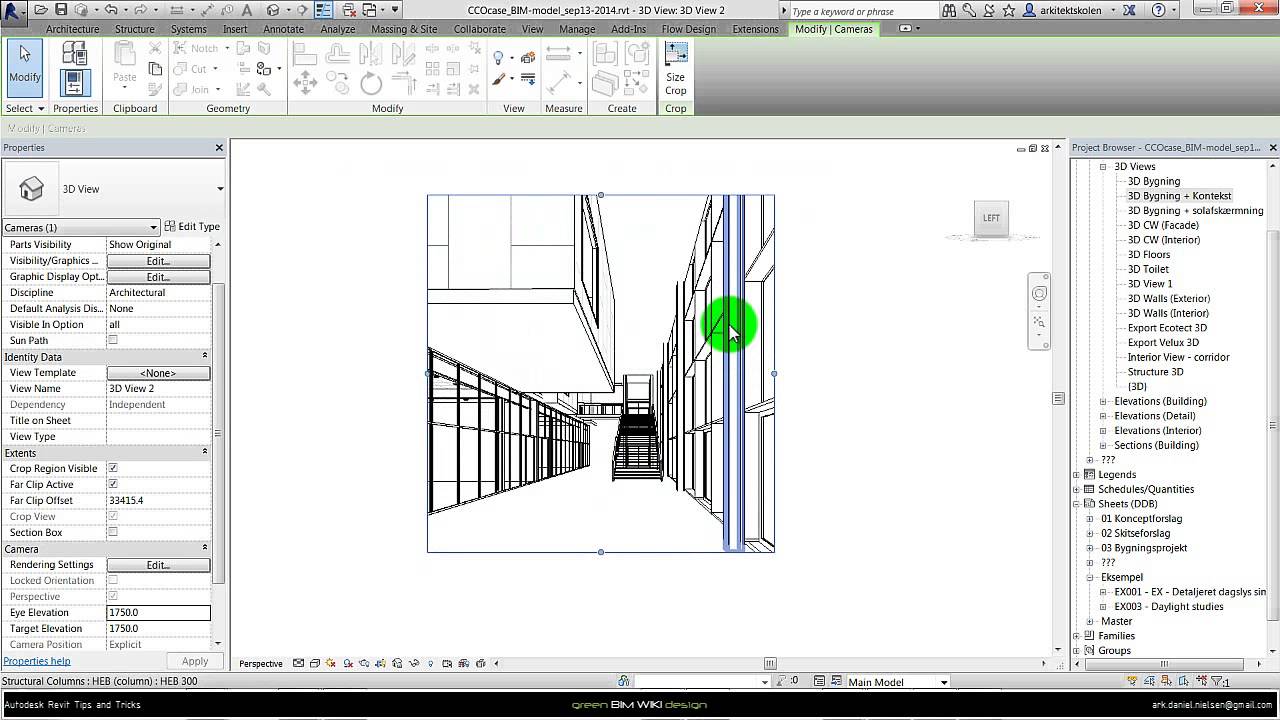The image size is (1280, 720).
Task: Toggle the Sun Path checkbox
Action: (x=112, y=340)
